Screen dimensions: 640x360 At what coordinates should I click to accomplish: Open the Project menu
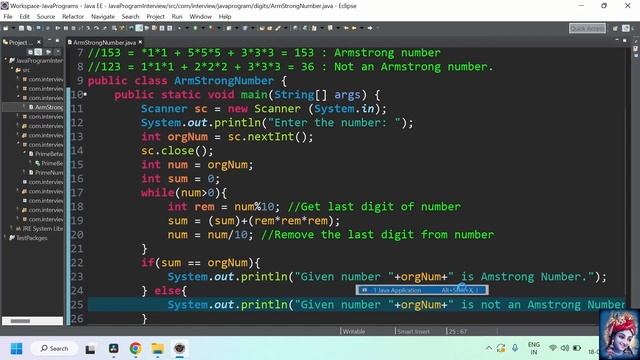pyautogui.click(x=155, y=17)
